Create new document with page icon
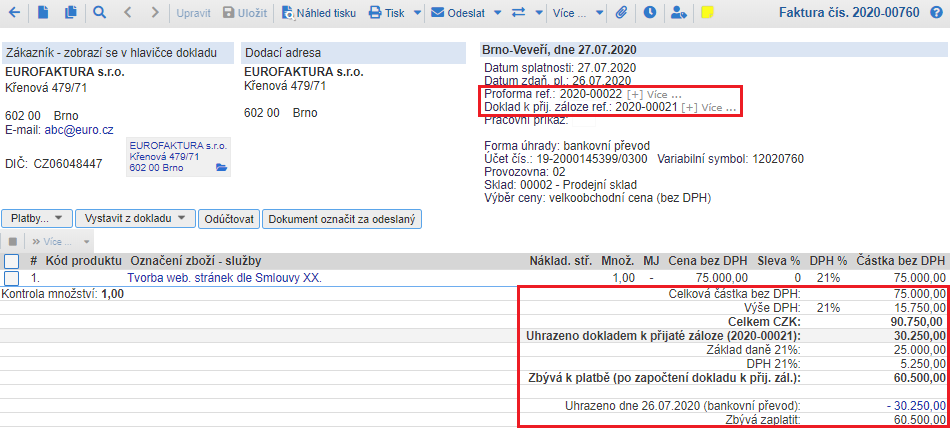This screenshot has width=950, height=429. (x=42, y=13)
